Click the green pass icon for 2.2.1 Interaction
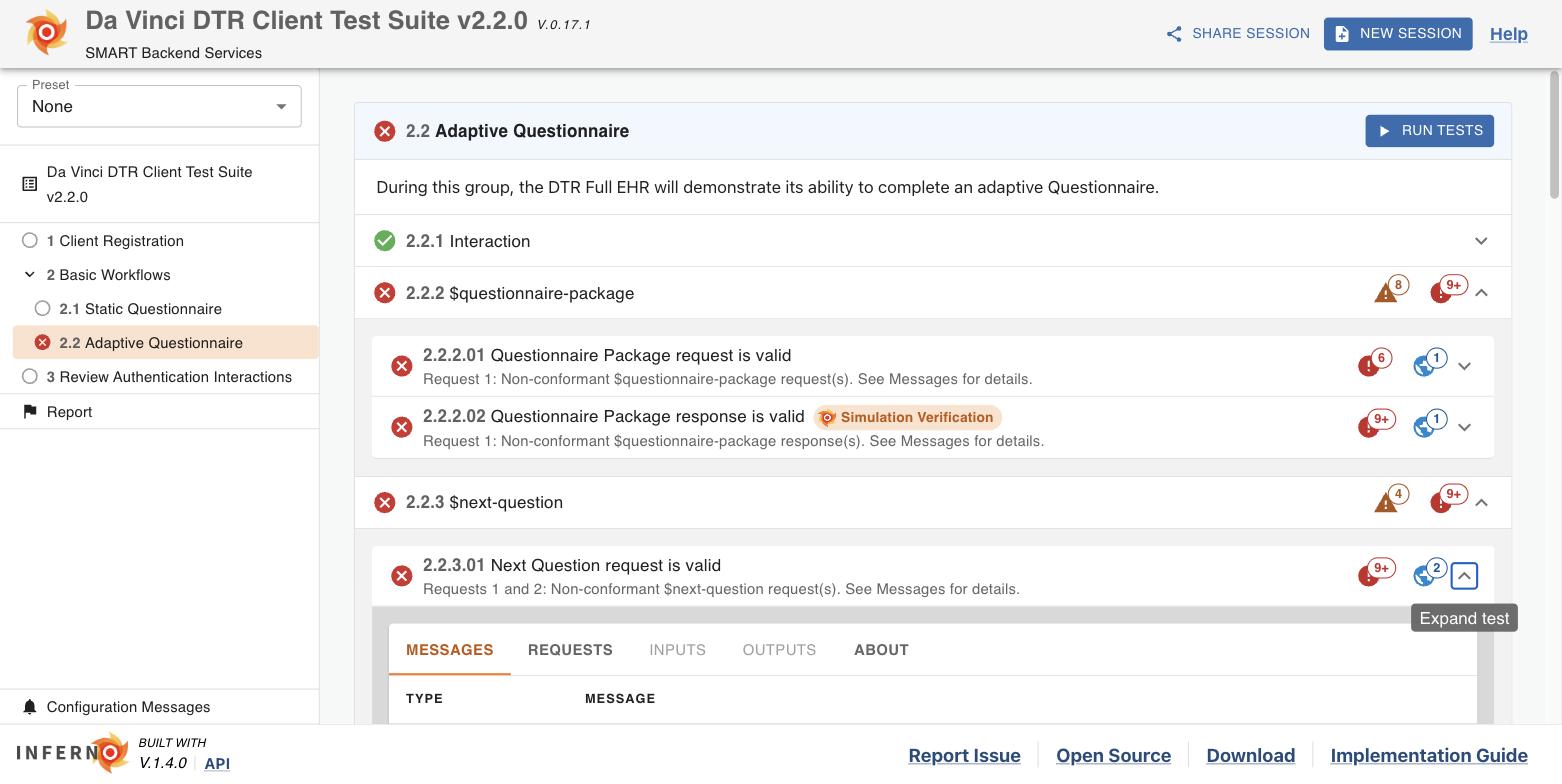1562x784 pixels. [x=385, y=241]
